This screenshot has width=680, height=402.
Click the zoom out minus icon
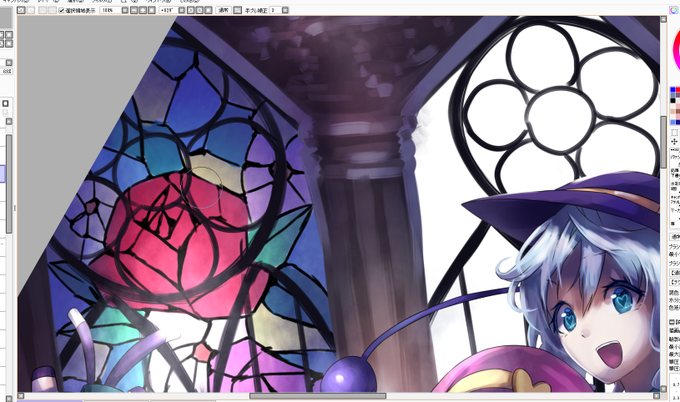(x=134, y=10)
